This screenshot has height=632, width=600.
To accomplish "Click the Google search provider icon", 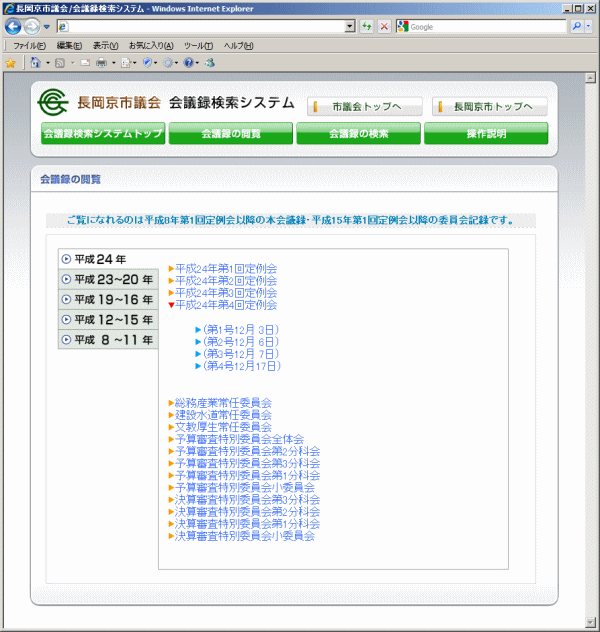I will tap(403, 27).
